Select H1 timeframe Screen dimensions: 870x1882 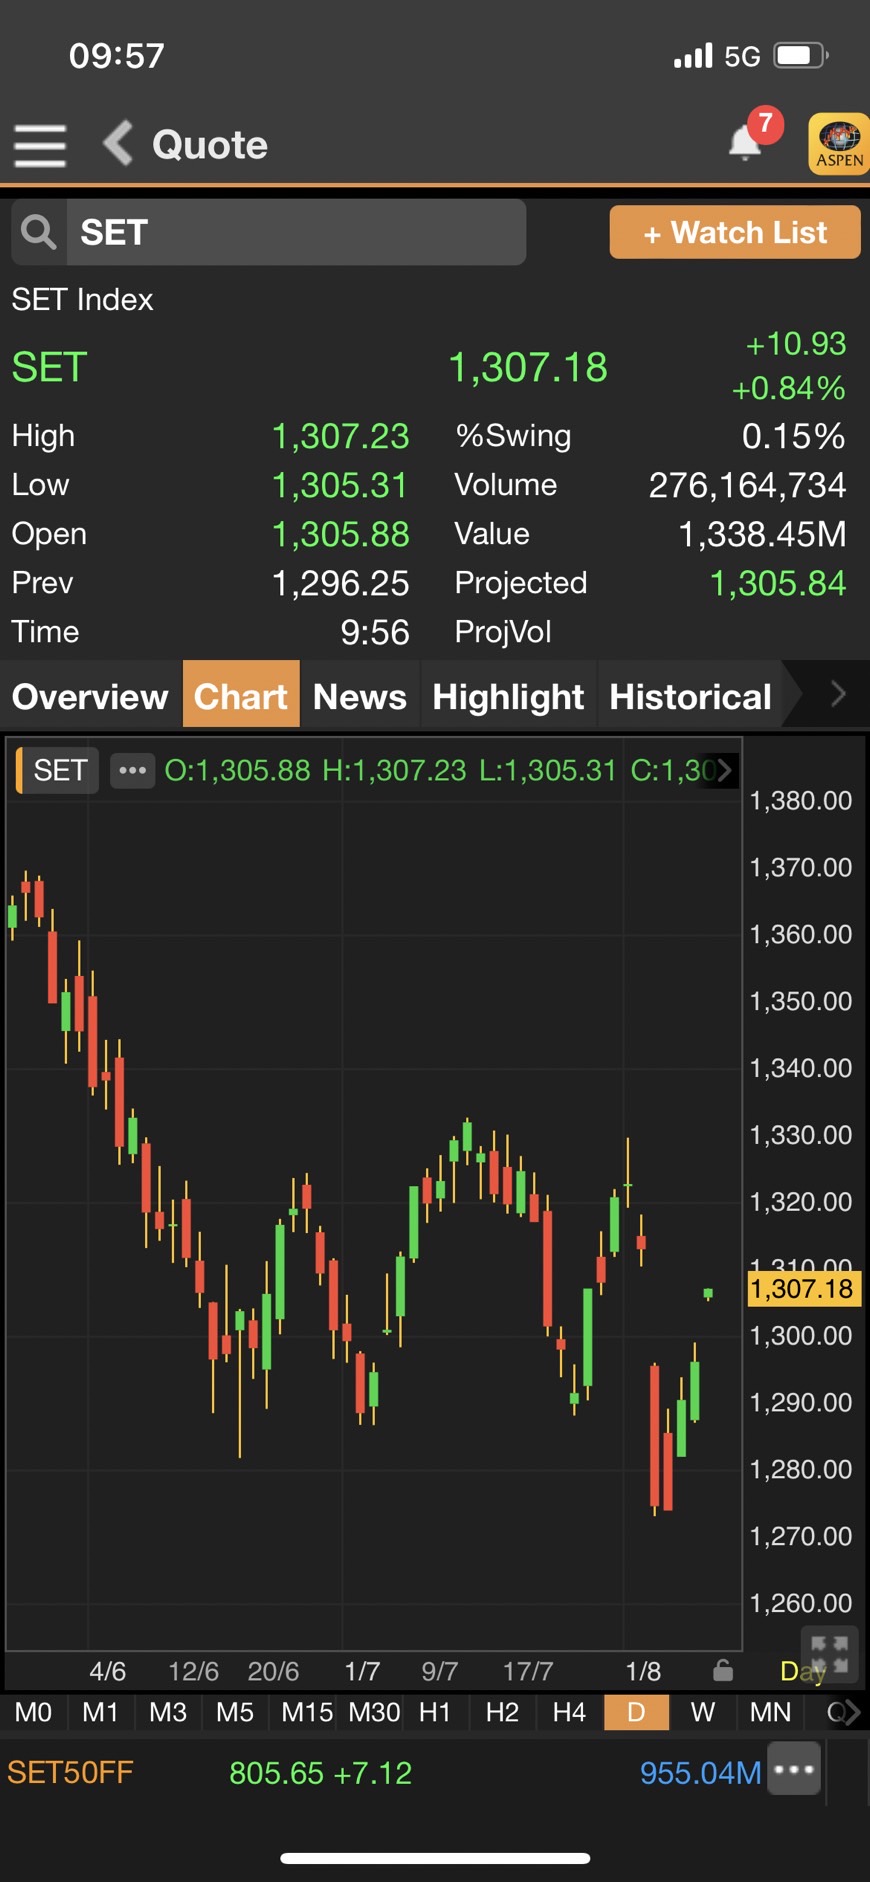pos(435,1712)
